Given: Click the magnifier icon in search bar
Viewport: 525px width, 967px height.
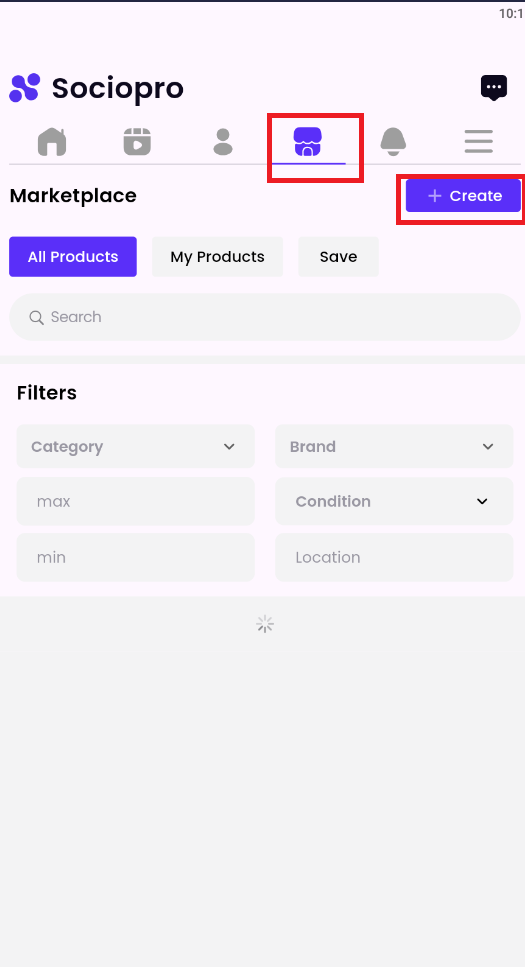Looking at the screenshot, I should tap(36, 317).
